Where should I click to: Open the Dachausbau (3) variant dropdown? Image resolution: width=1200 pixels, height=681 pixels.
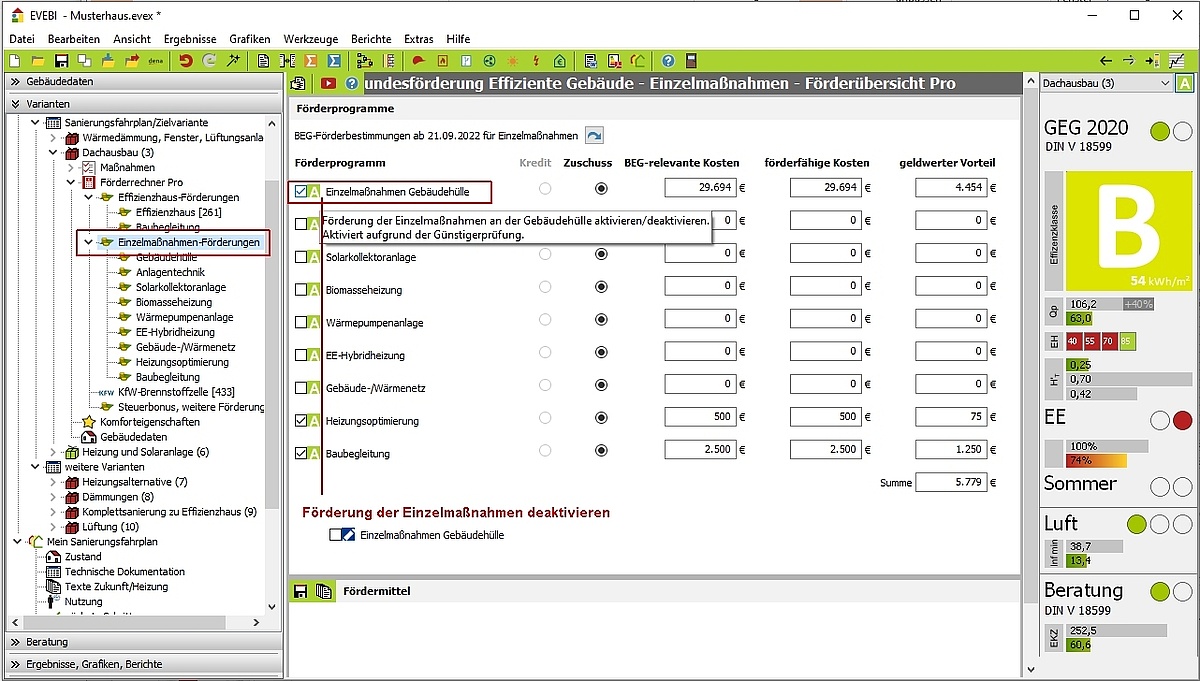[1106, 84]
